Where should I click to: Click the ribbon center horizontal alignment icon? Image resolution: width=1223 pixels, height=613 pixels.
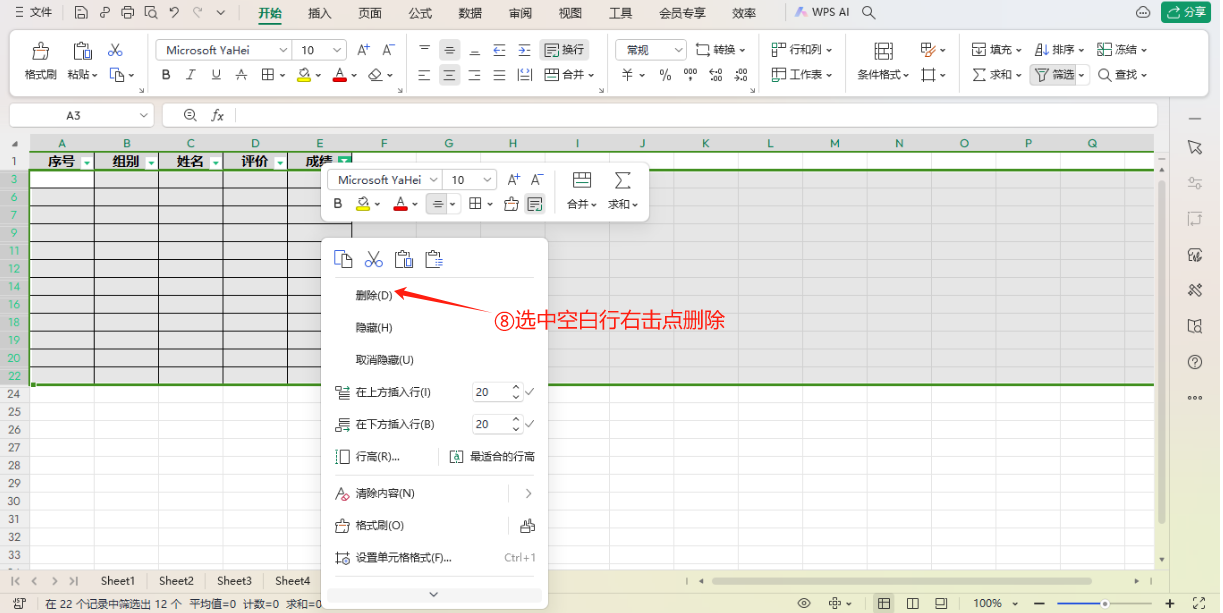[x=449, y=75]
